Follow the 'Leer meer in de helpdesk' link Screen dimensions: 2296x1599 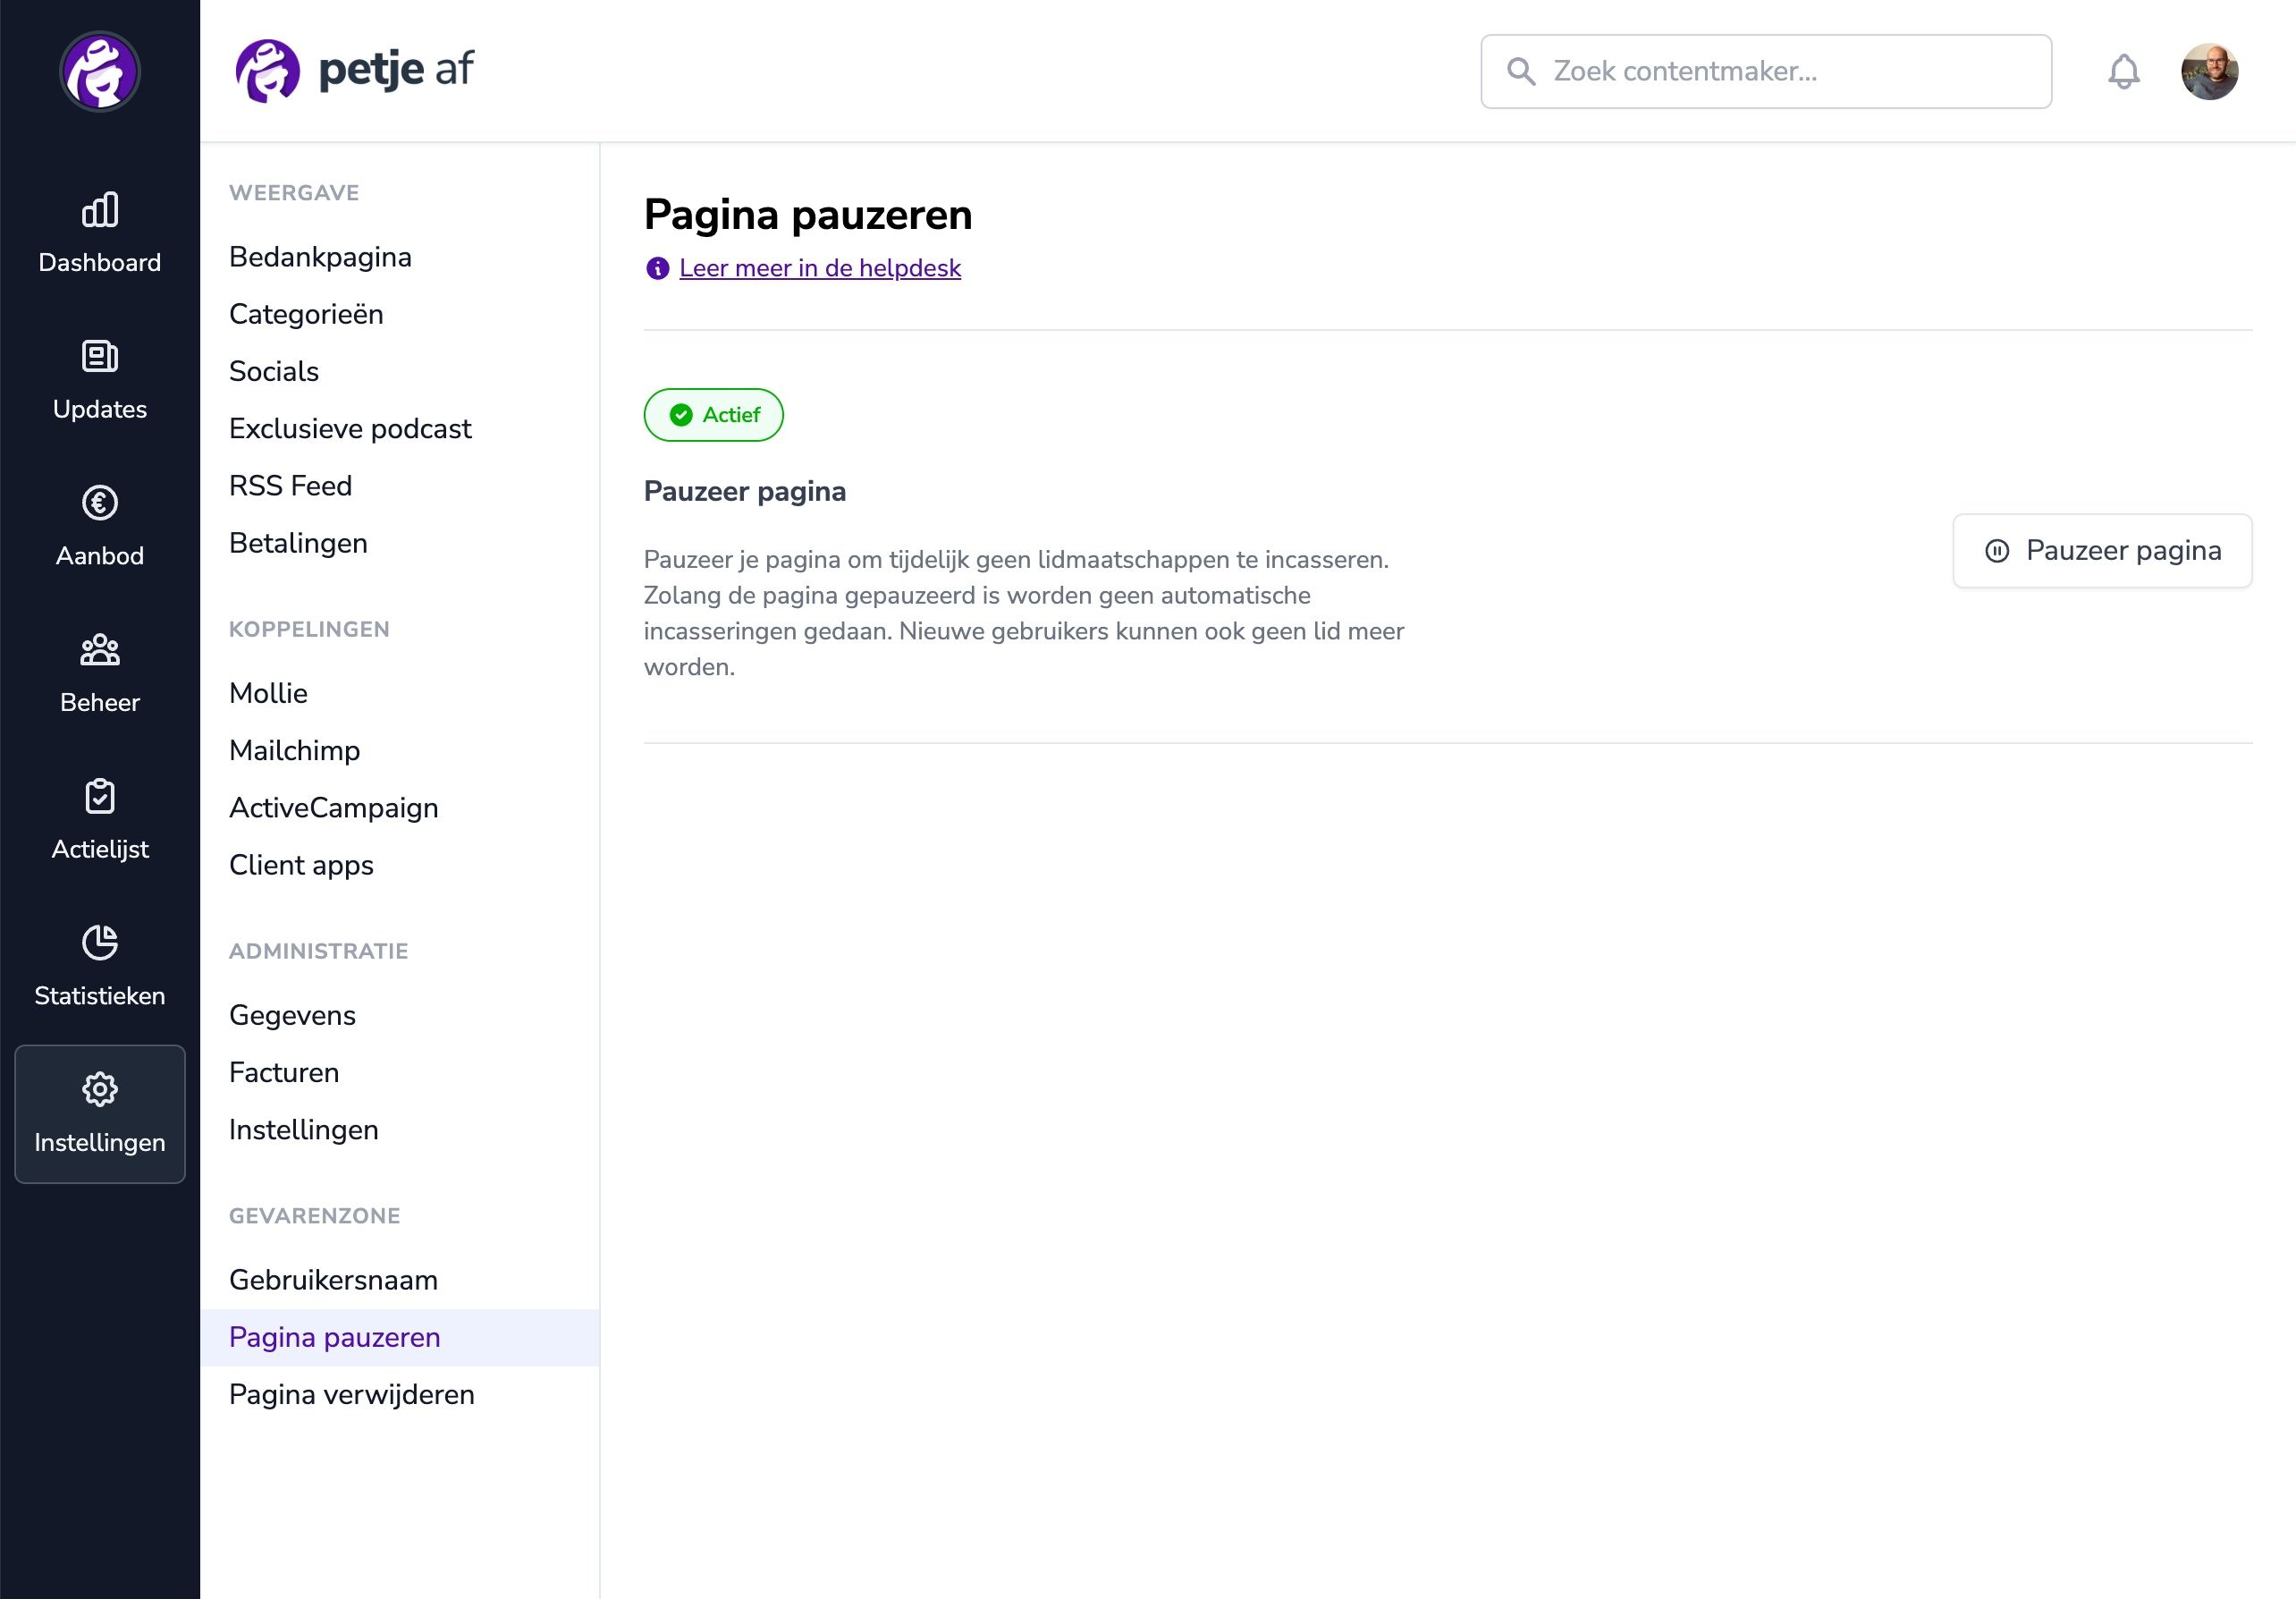[819, 268]
